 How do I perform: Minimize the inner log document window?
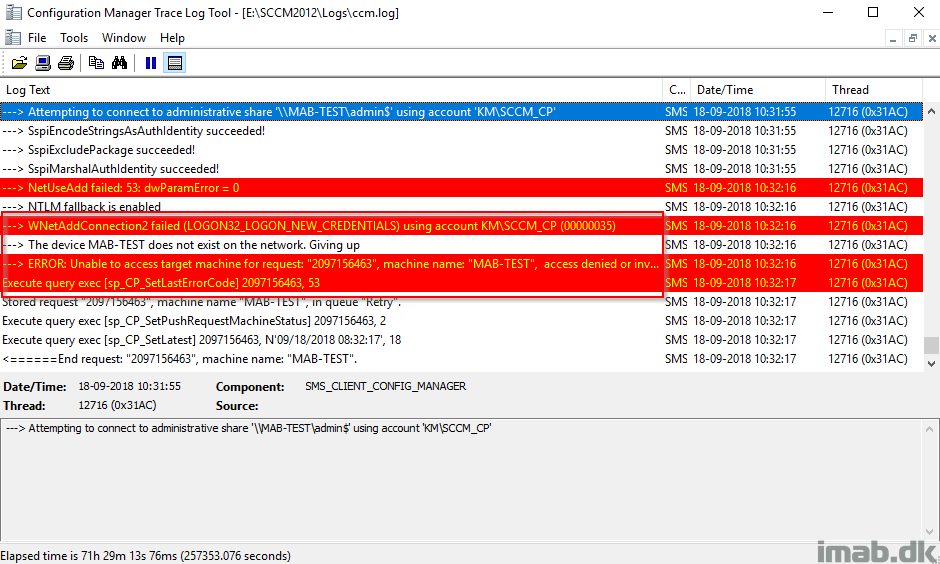pyautogui.click(x=893, y=38)
